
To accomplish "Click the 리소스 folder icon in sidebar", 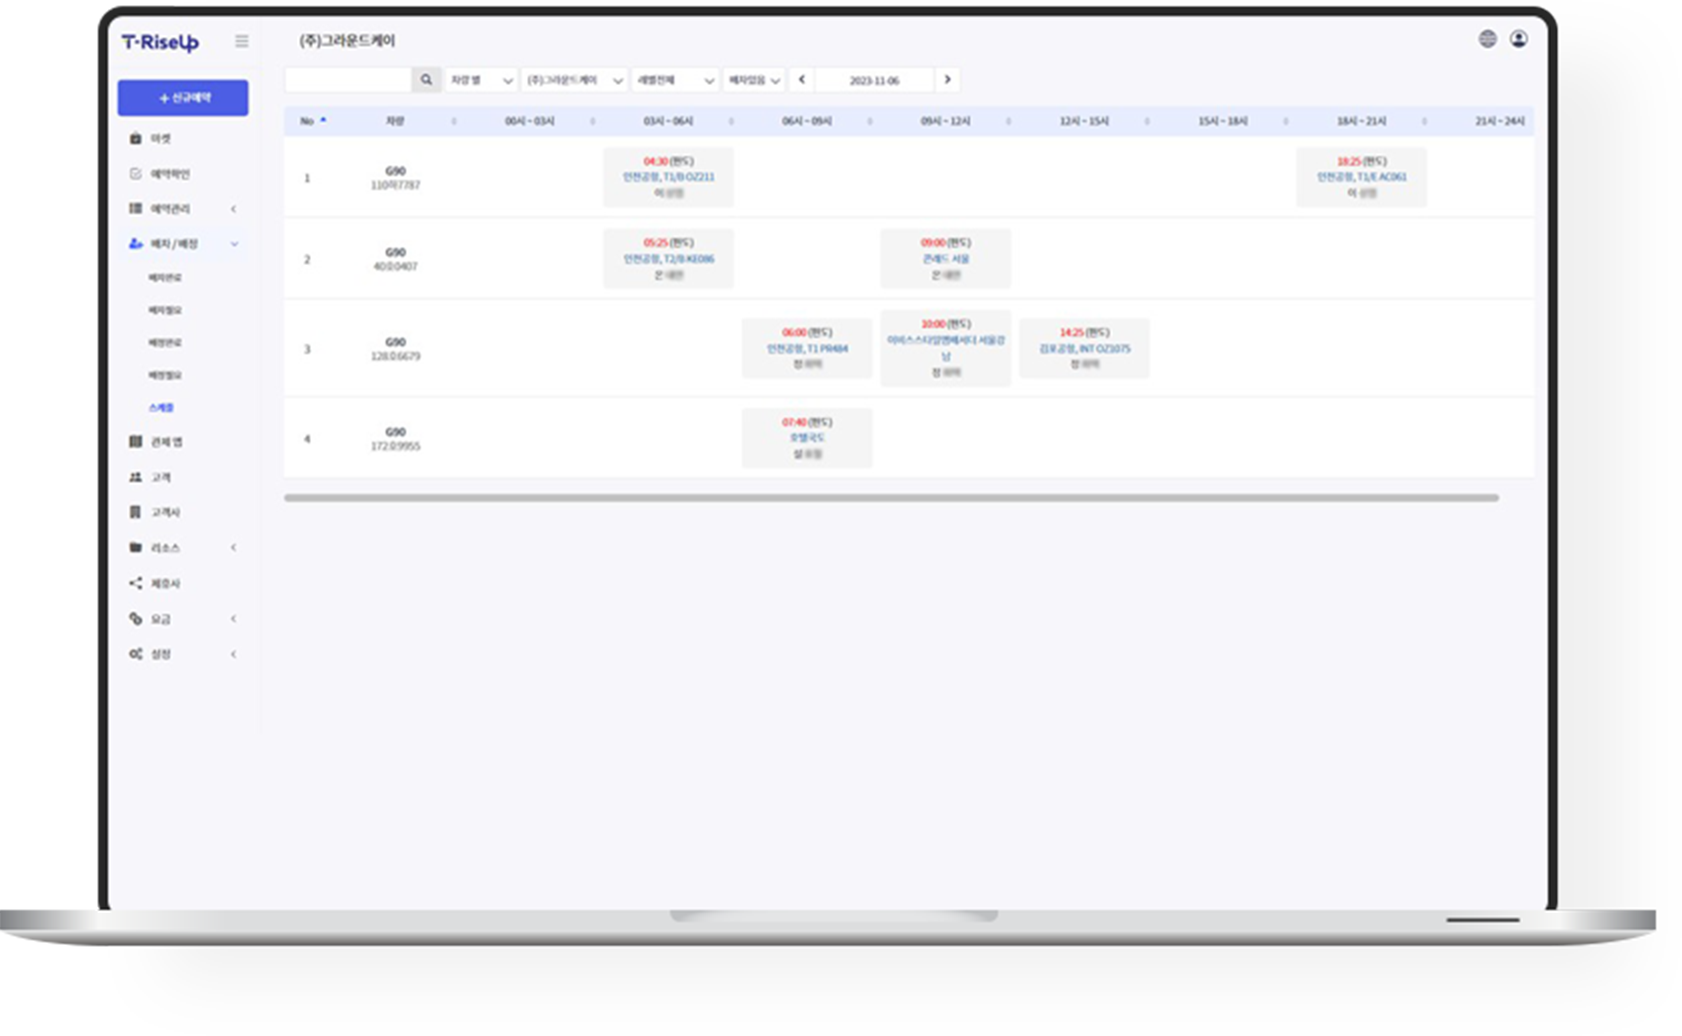I will pyautogui.click(x=135, y=547).
